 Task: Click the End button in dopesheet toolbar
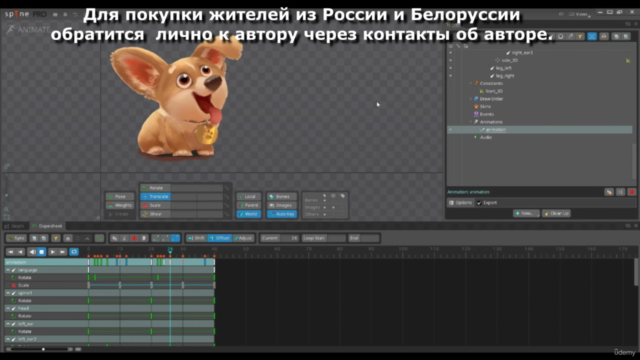point(354,238)
